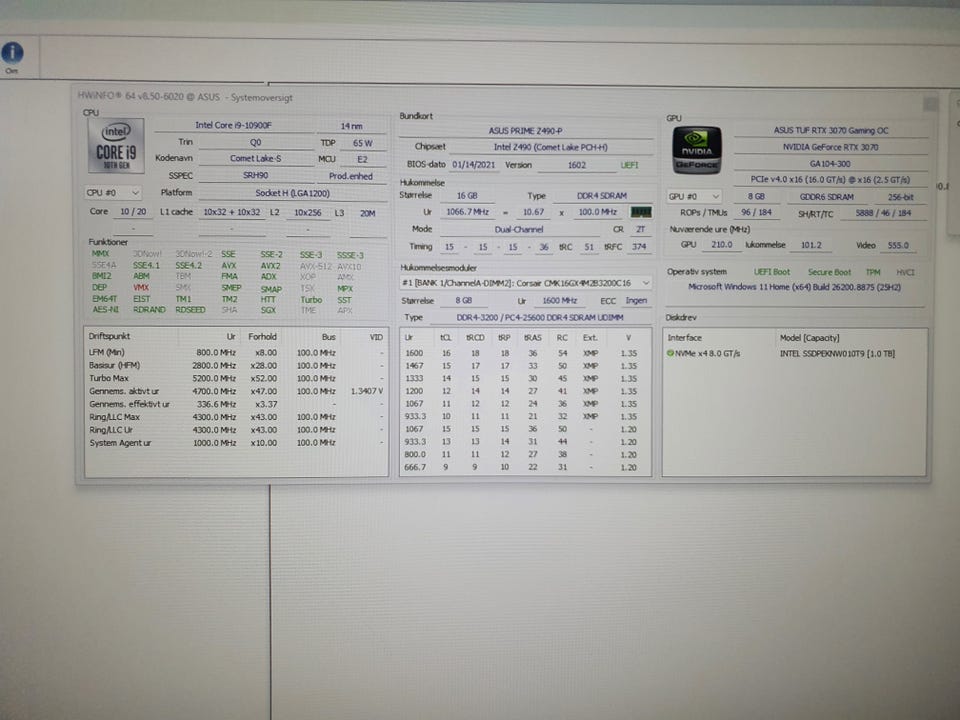Image resolution: width=960 pixels, height=720 pixels.
Task: Click the Video clock 555.0 value
Action: coord(898,246)
